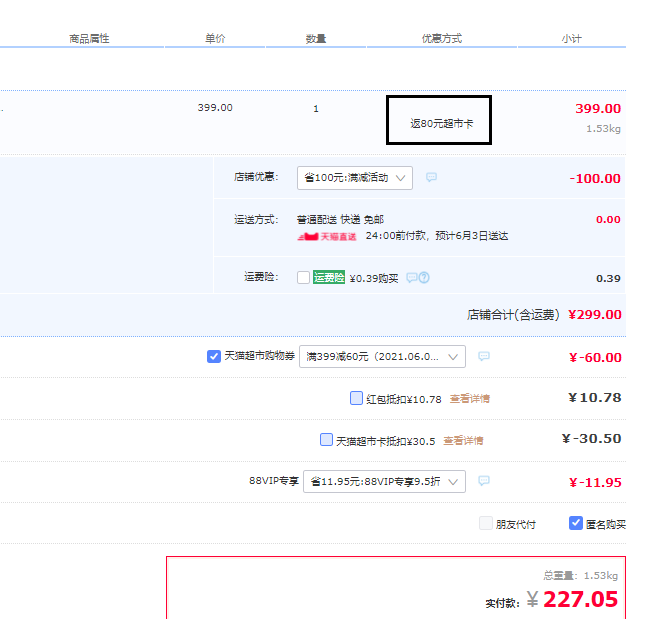Click the unit price 399.00 value

pos(215,108)
